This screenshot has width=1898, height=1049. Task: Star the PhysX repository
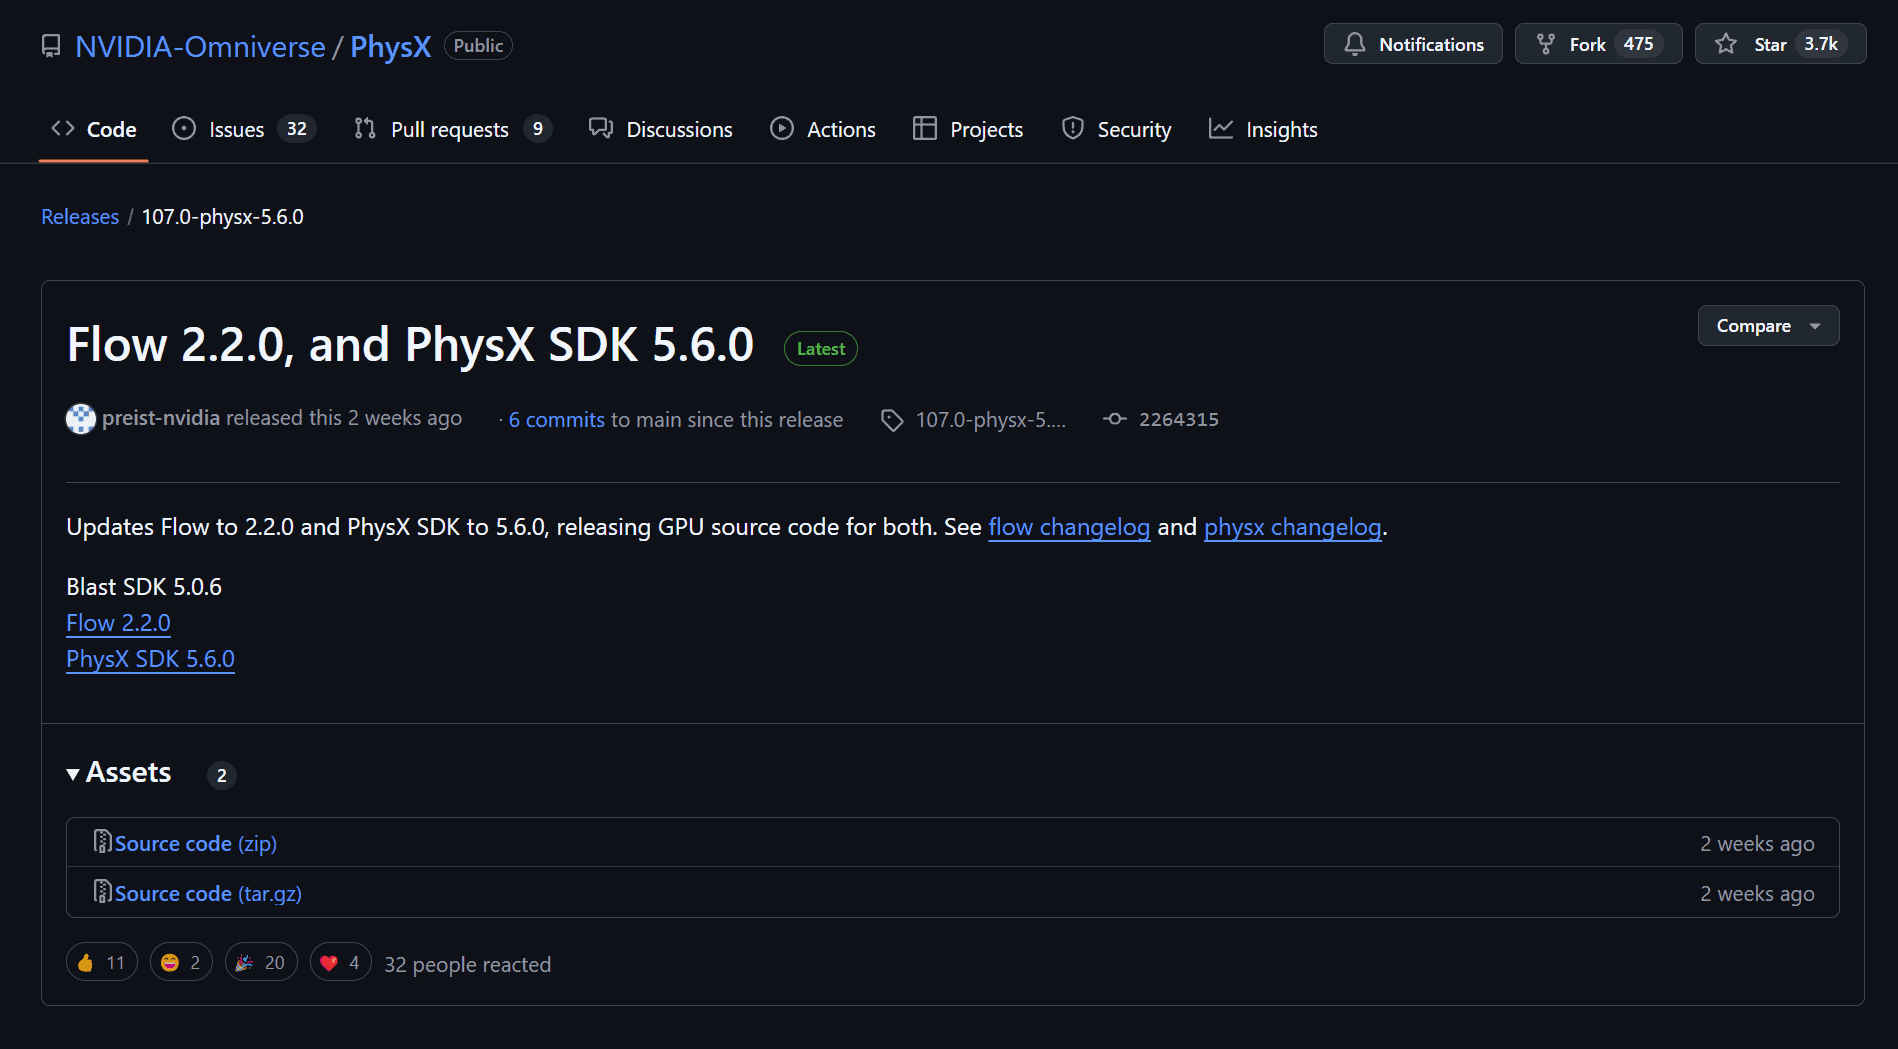pyautogui.click(x=1780, y=44)
